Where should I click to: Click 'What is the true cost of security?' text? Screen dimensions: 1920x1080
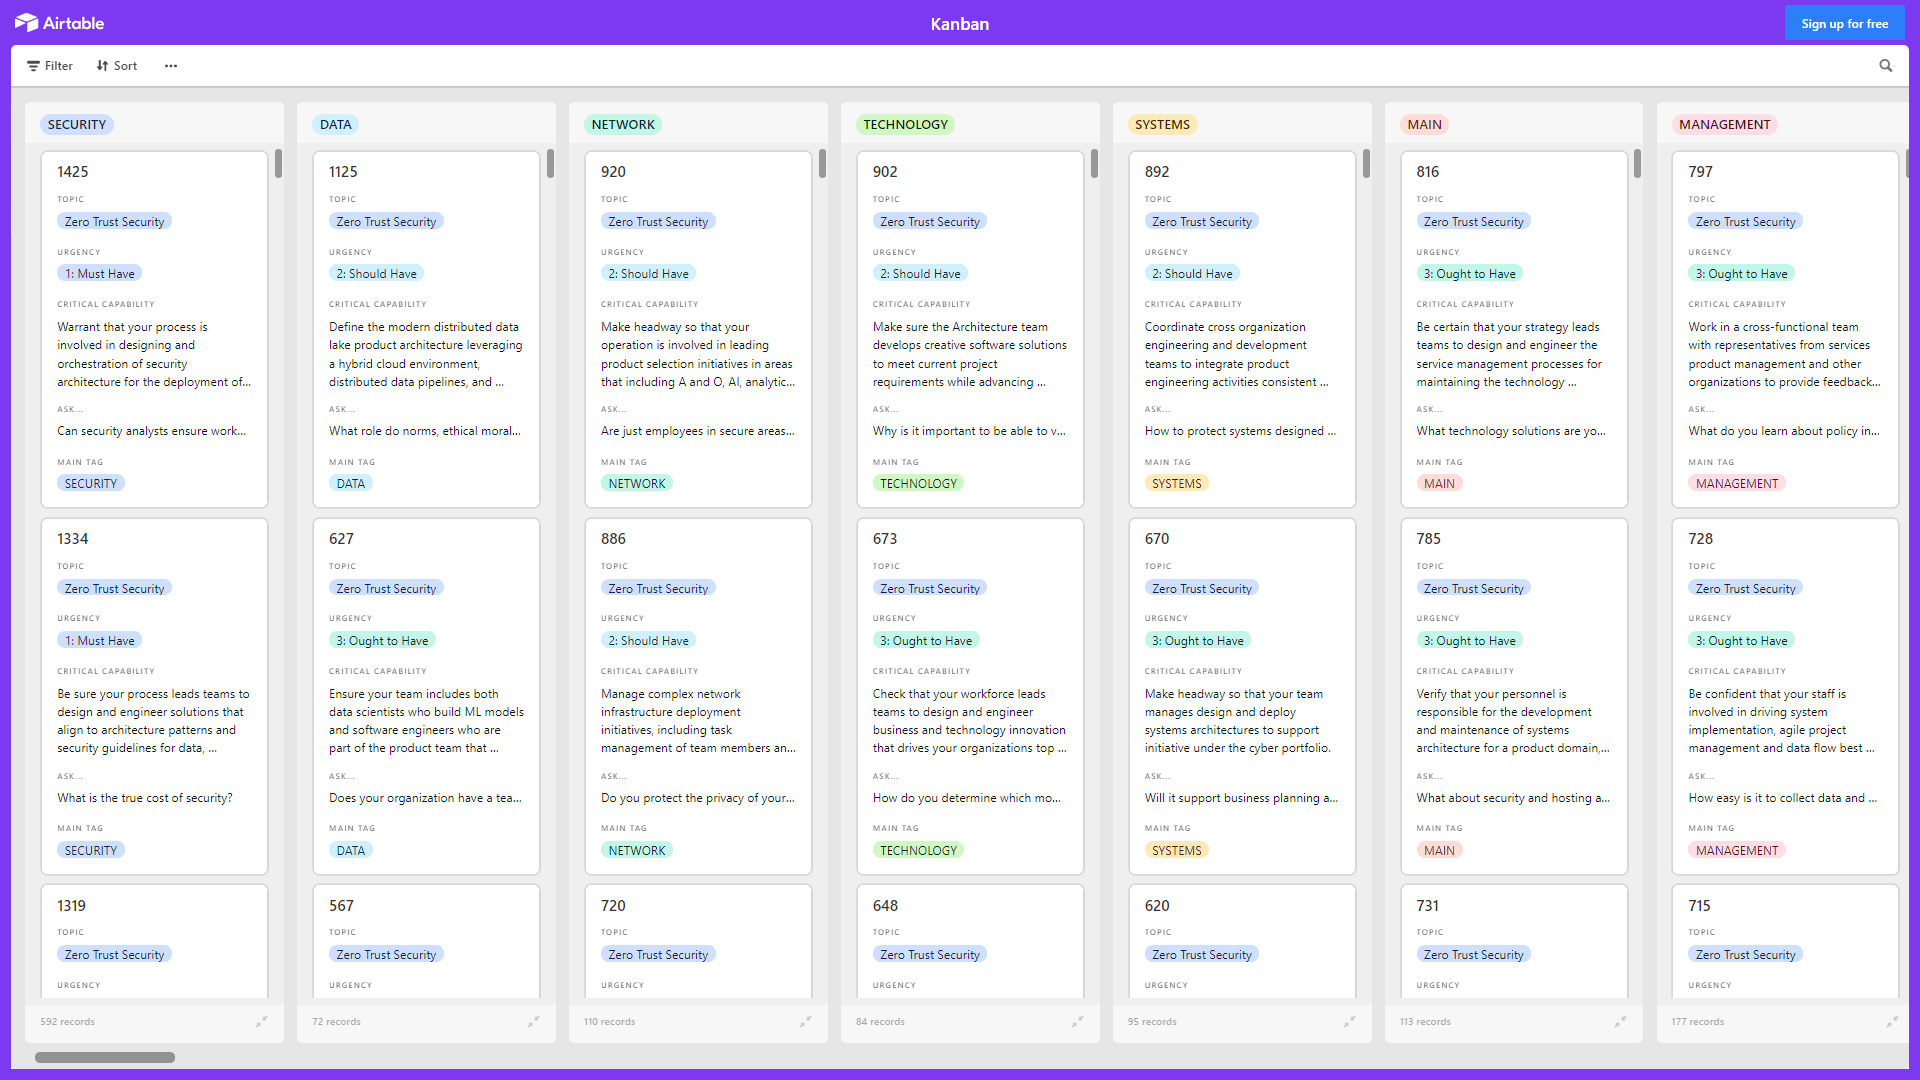pos(145,798)
